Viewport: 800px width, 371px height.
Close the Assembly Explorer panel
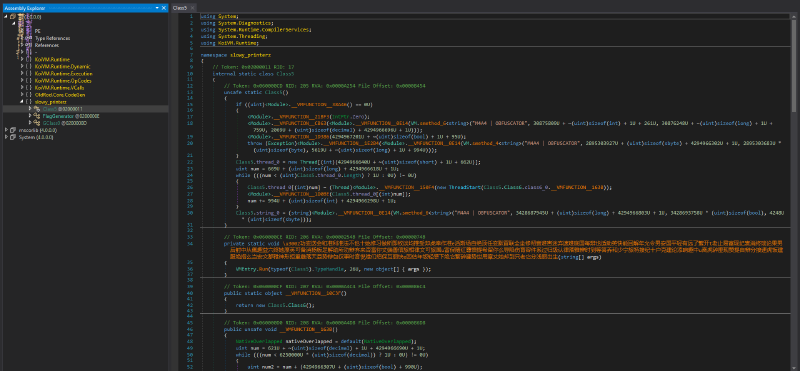[164, 8]
